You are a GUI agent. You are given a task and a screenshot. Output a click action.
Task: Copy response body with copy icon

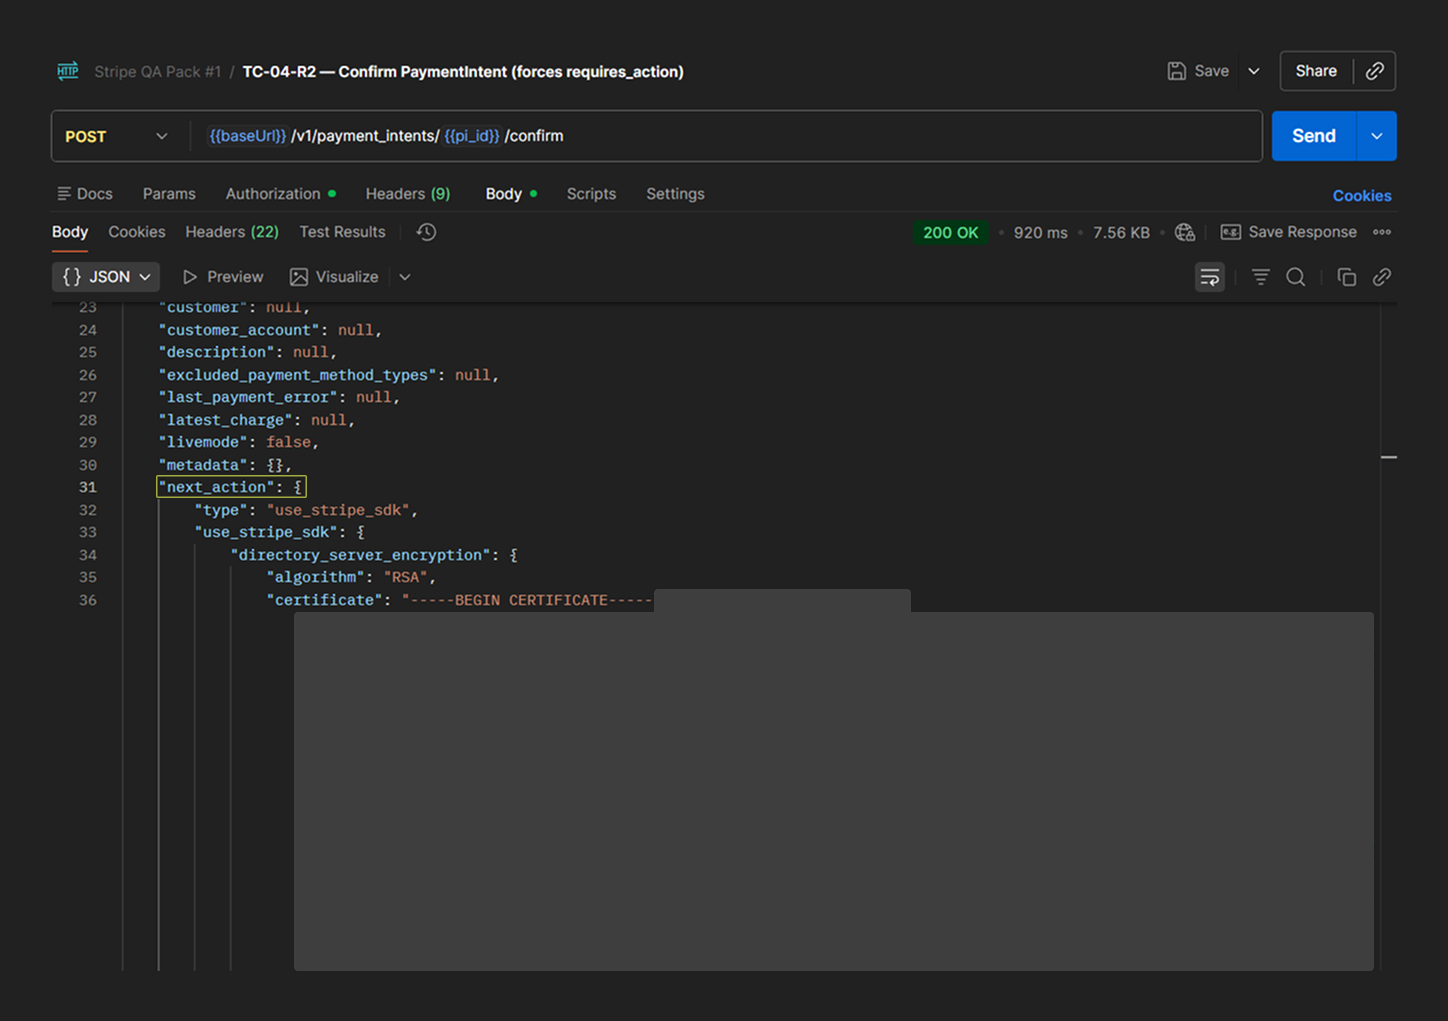(x=1346, y=277)
